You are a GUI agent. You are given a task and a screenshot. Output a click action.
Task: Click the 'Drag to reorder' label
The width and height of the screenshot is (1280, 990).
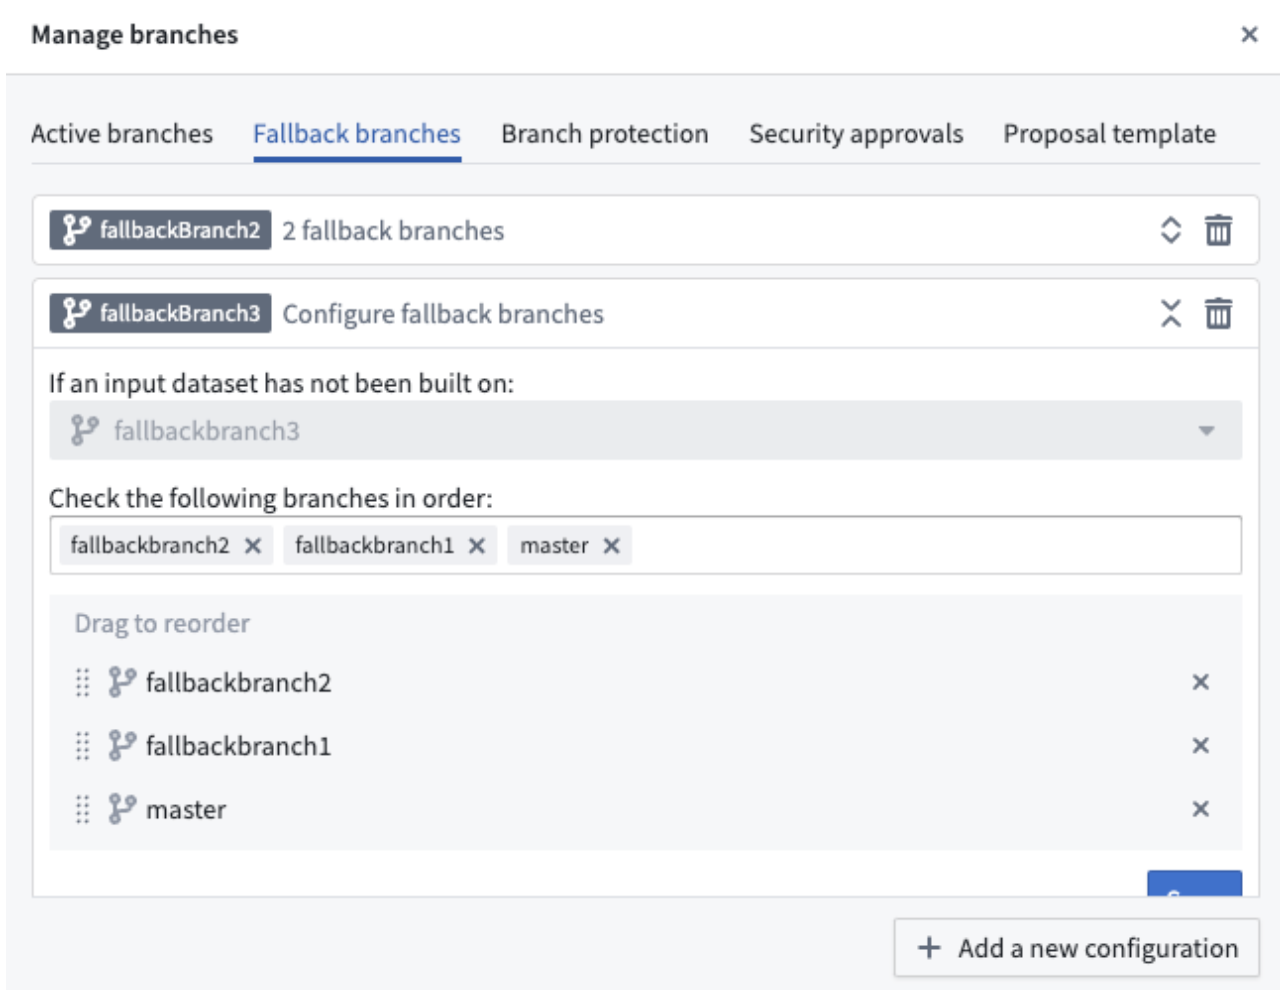pos(162,624)
